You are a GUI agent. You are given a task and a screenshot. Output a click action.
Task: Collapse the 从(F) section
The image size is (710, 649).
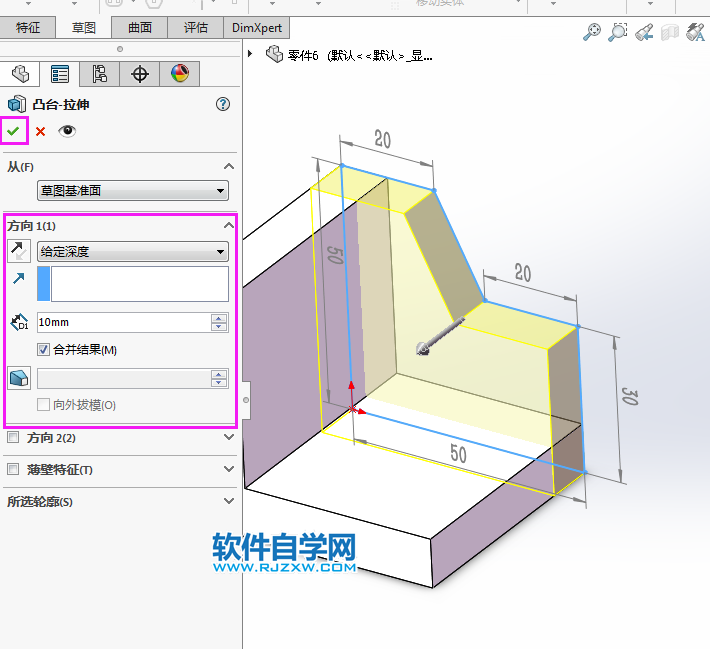tap(229, 166)
